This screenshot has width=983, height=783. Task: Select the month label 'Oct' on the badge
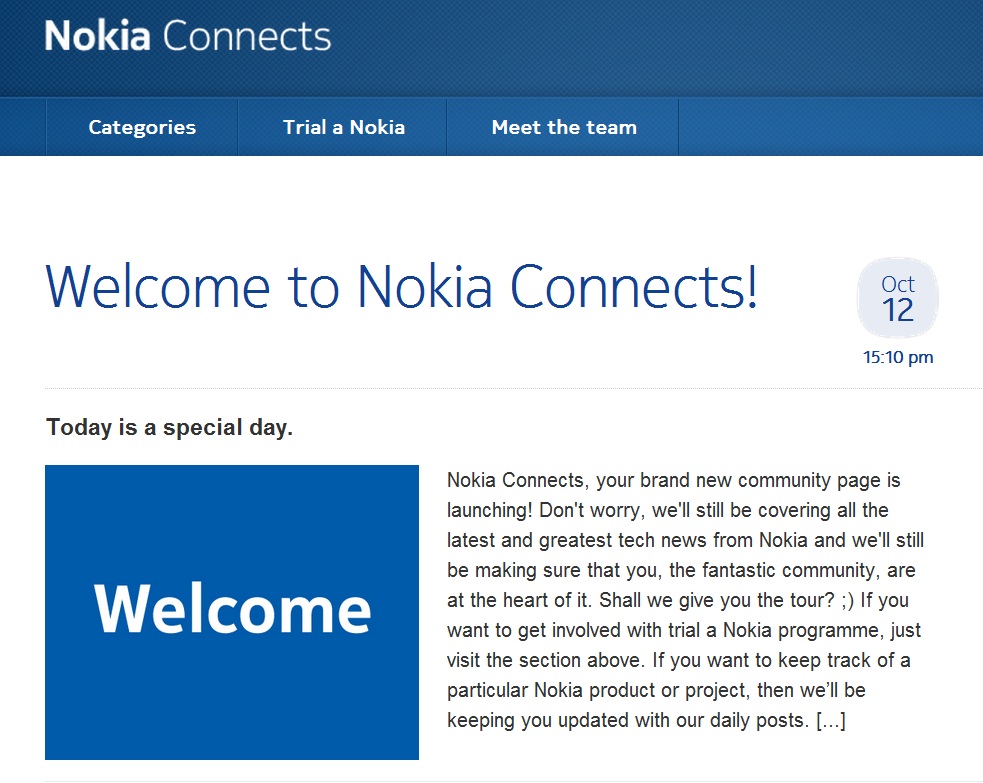coord(897,284)
